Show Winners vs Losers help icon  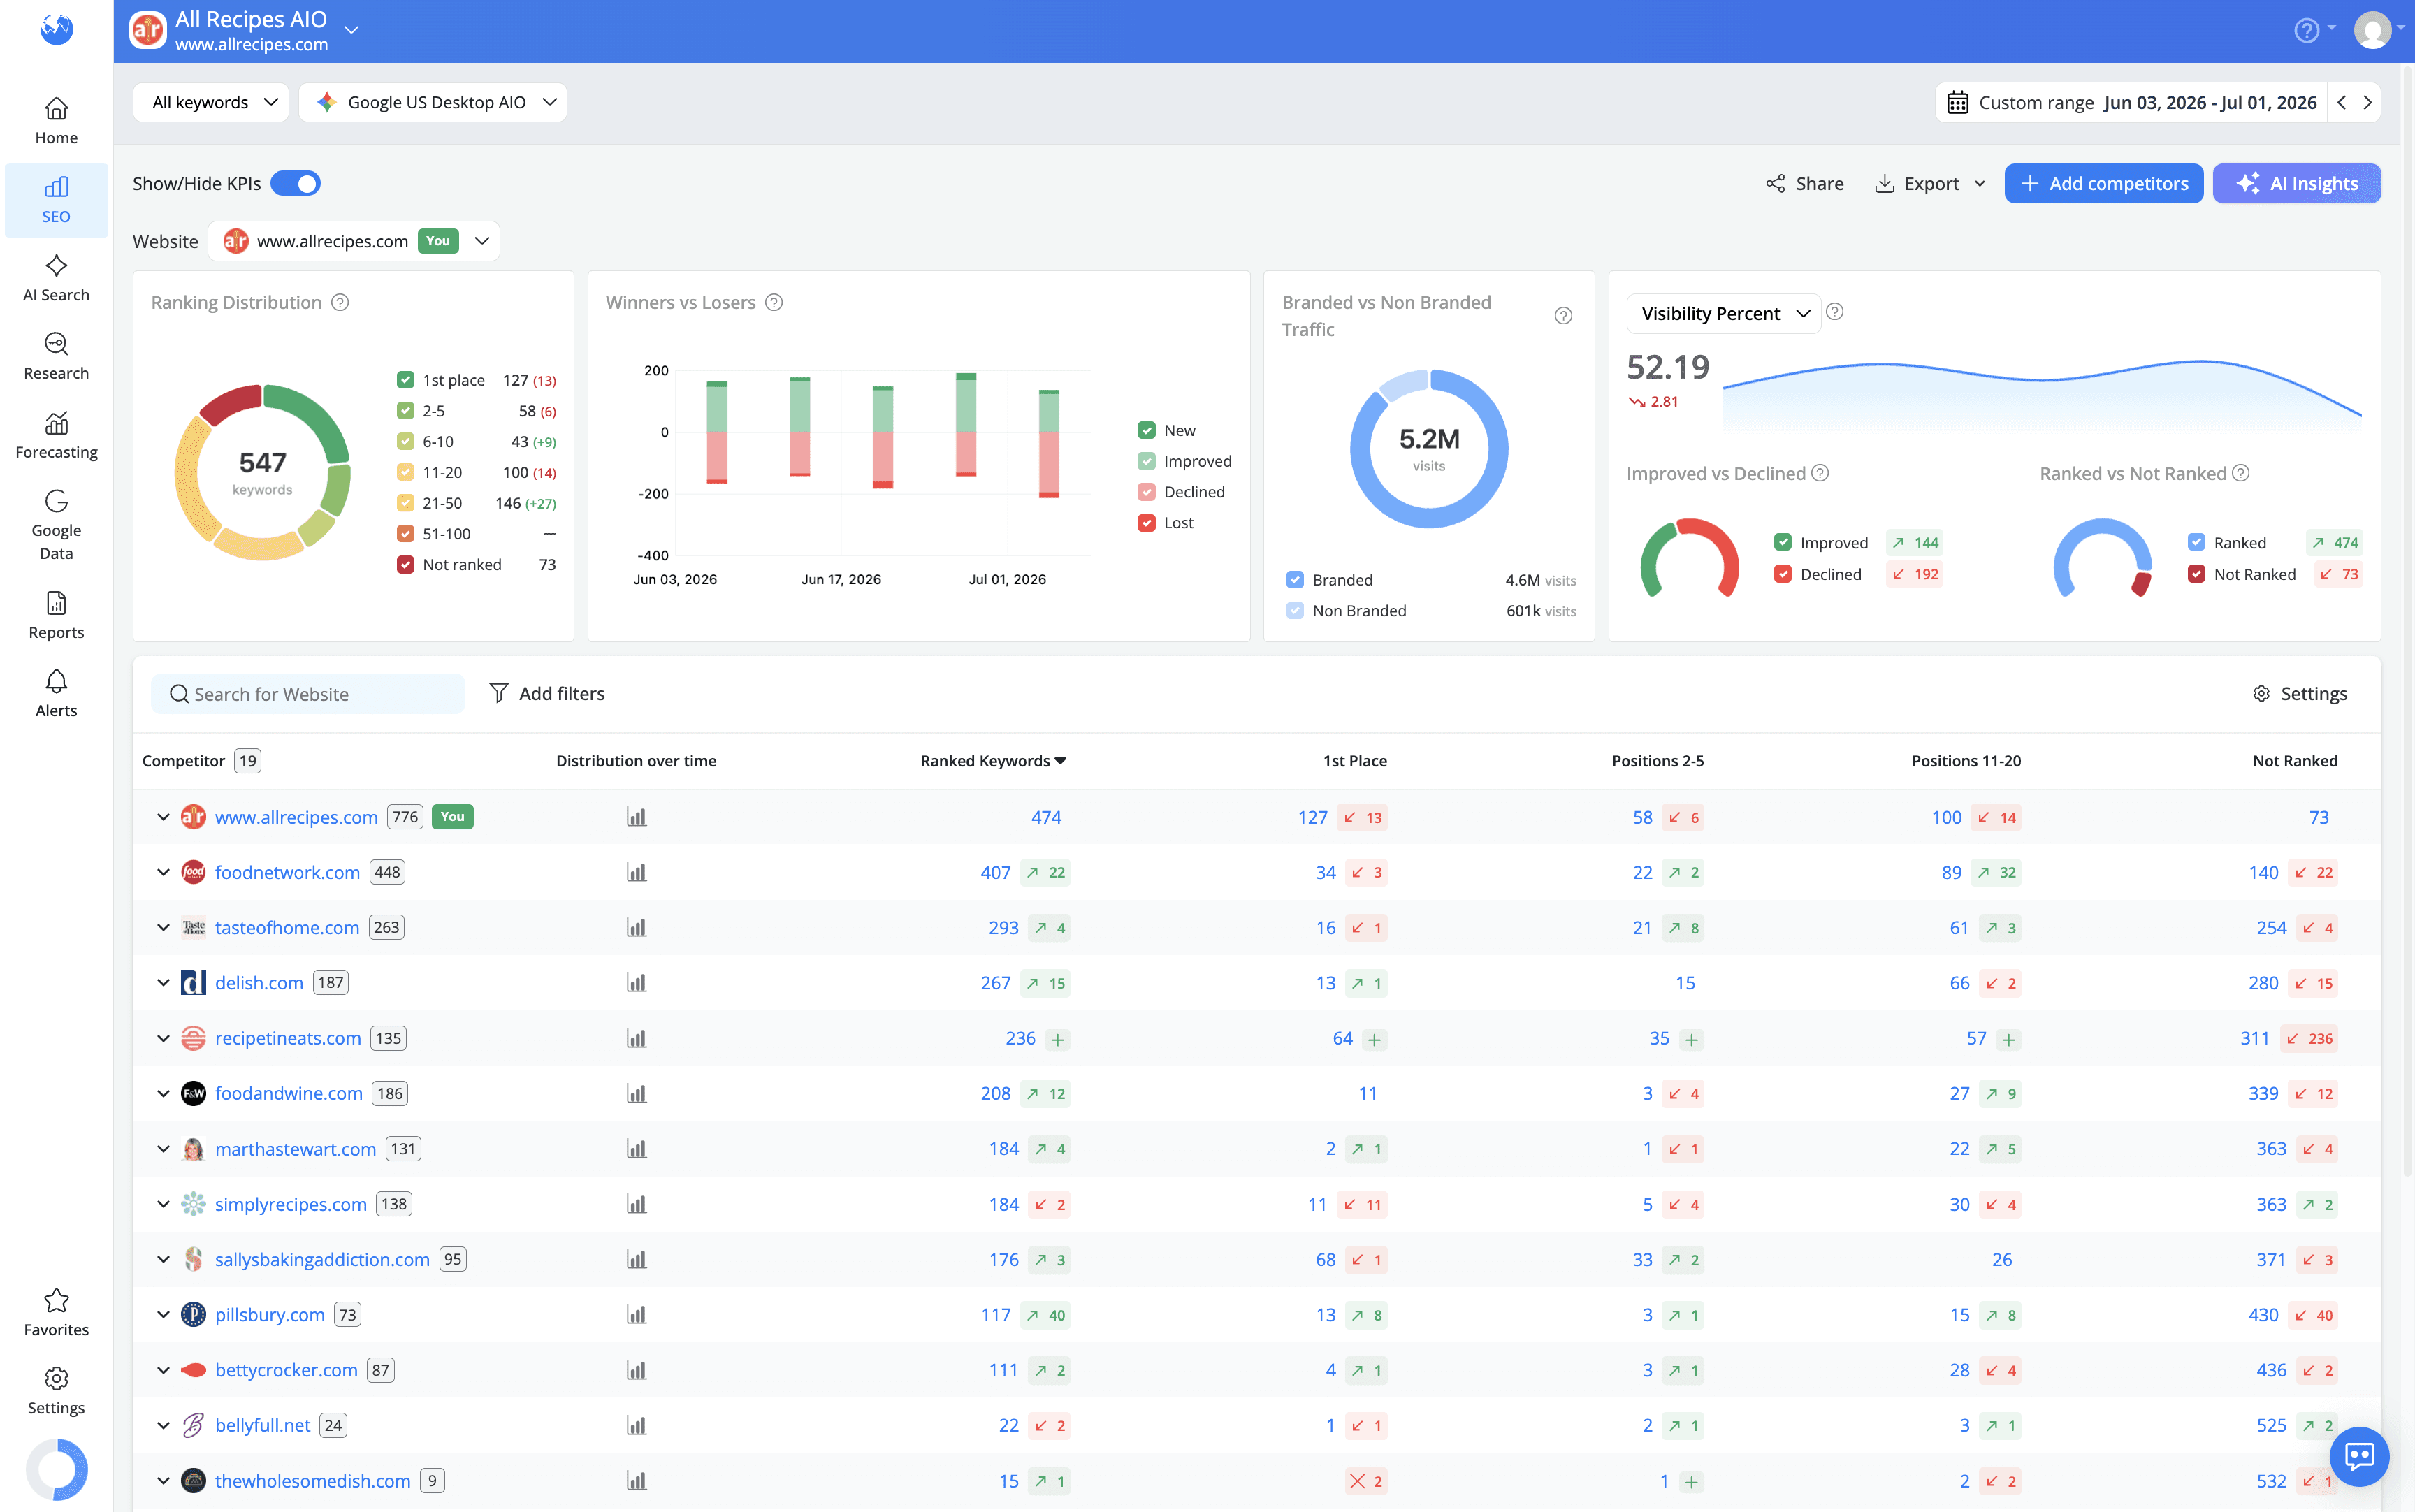click(774, 303)
